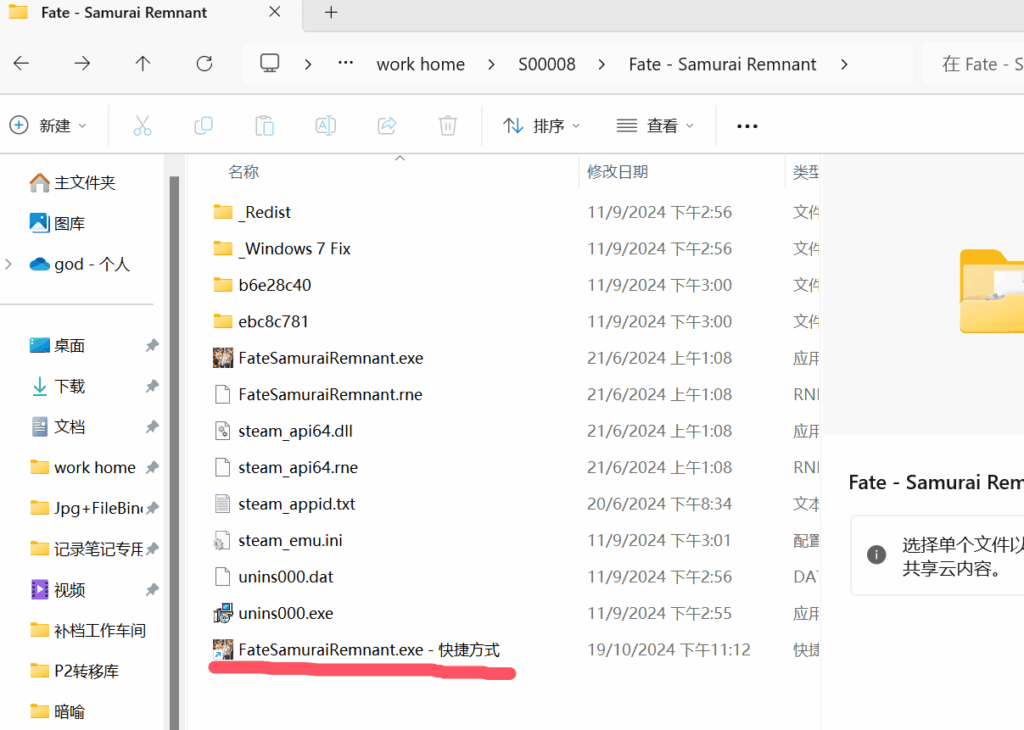Open a new tab with plus button
Viewport: 1024px width, 730px height.
(331, 13)
